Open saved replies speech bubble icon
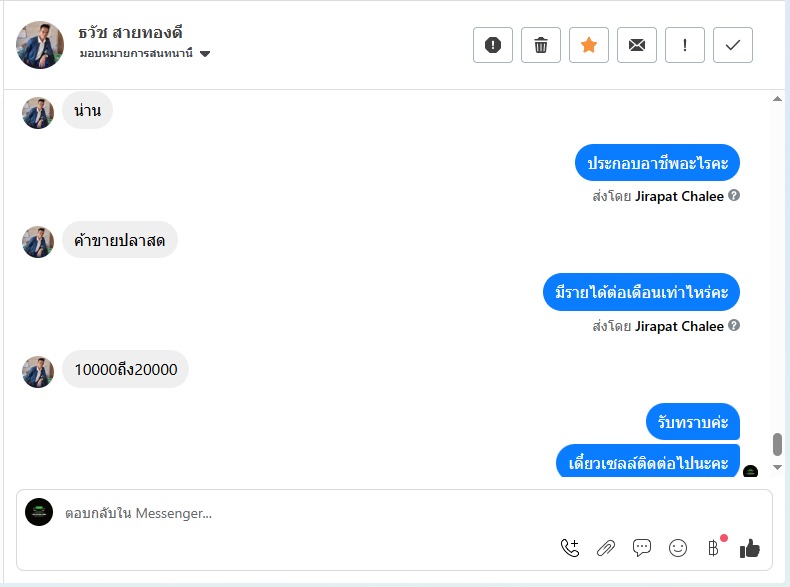This screenshot has height=587, width=790. (641, 548)
